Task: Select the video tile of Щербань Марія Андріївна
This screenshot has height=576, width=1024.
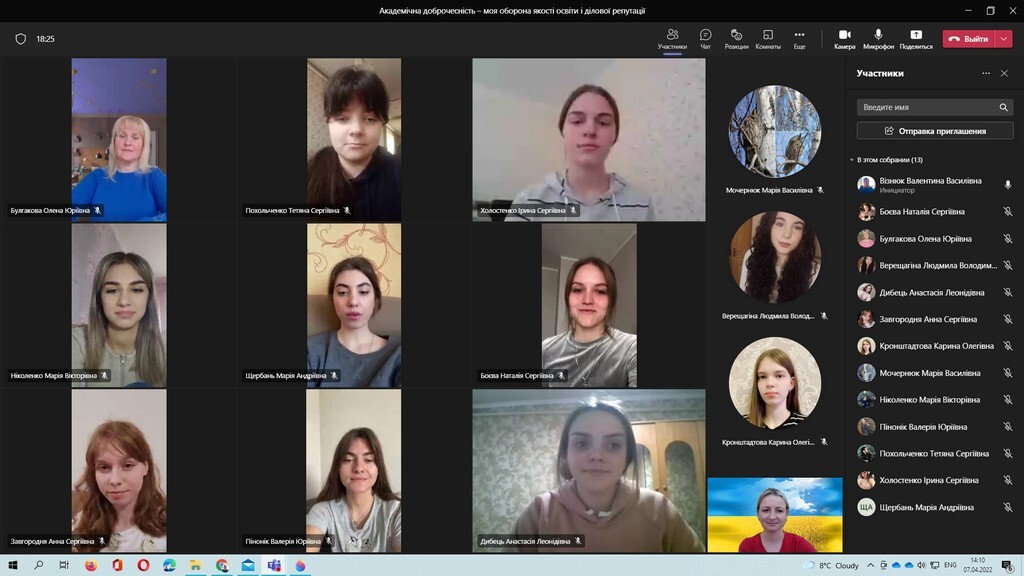Action: (354, 306)
